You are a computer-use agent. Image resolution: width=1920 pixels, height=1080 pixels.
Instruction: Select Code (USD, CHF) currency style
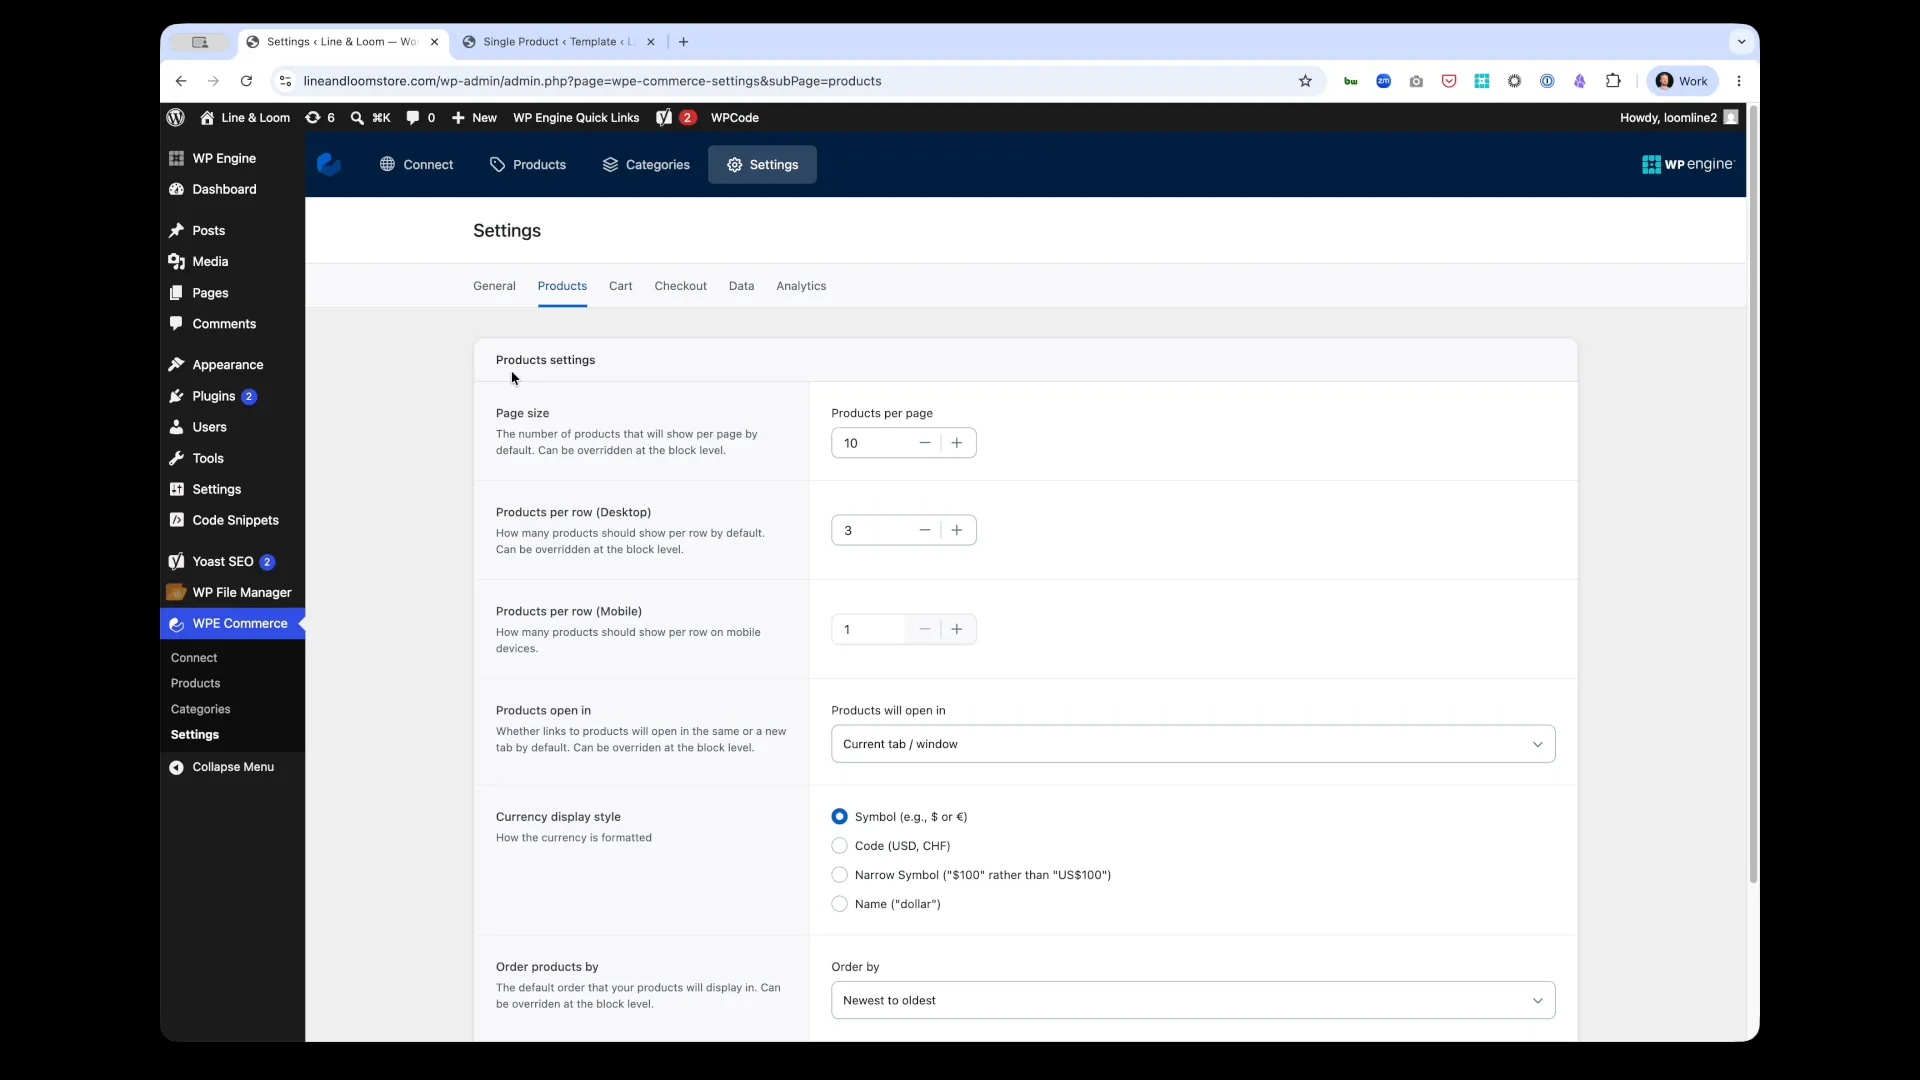pyautogui.click(x=839, y=846)
